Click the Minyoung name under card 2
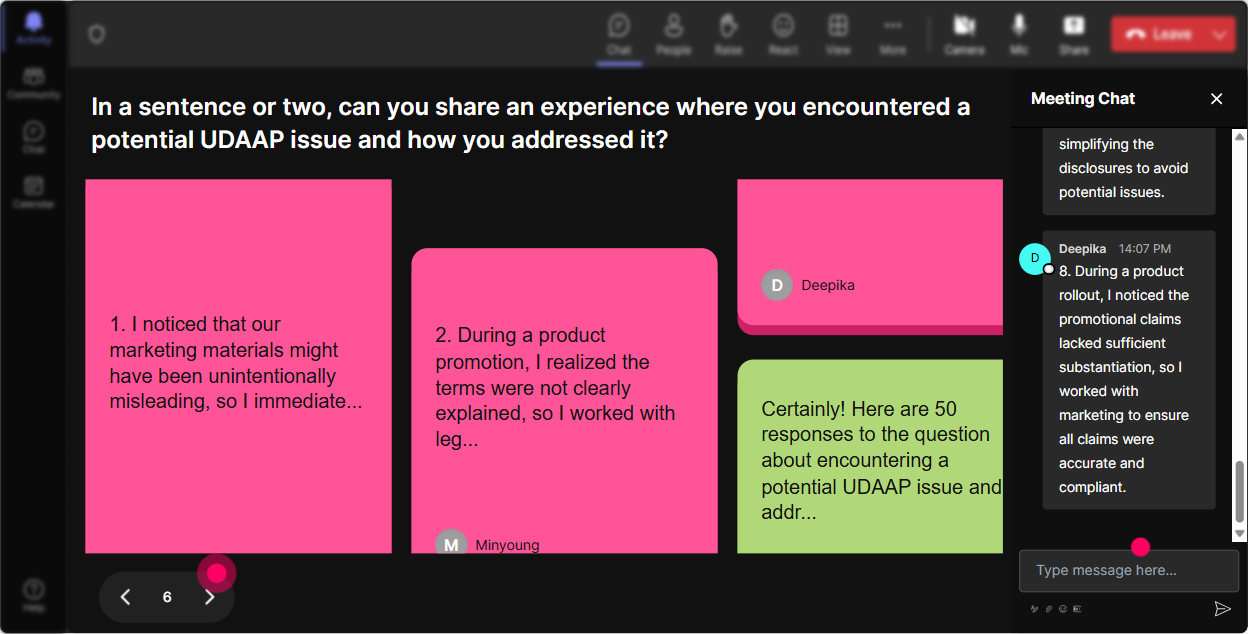Image resolution: width=1248 pixels, height=634 pixels. click(x=507, y=545)
